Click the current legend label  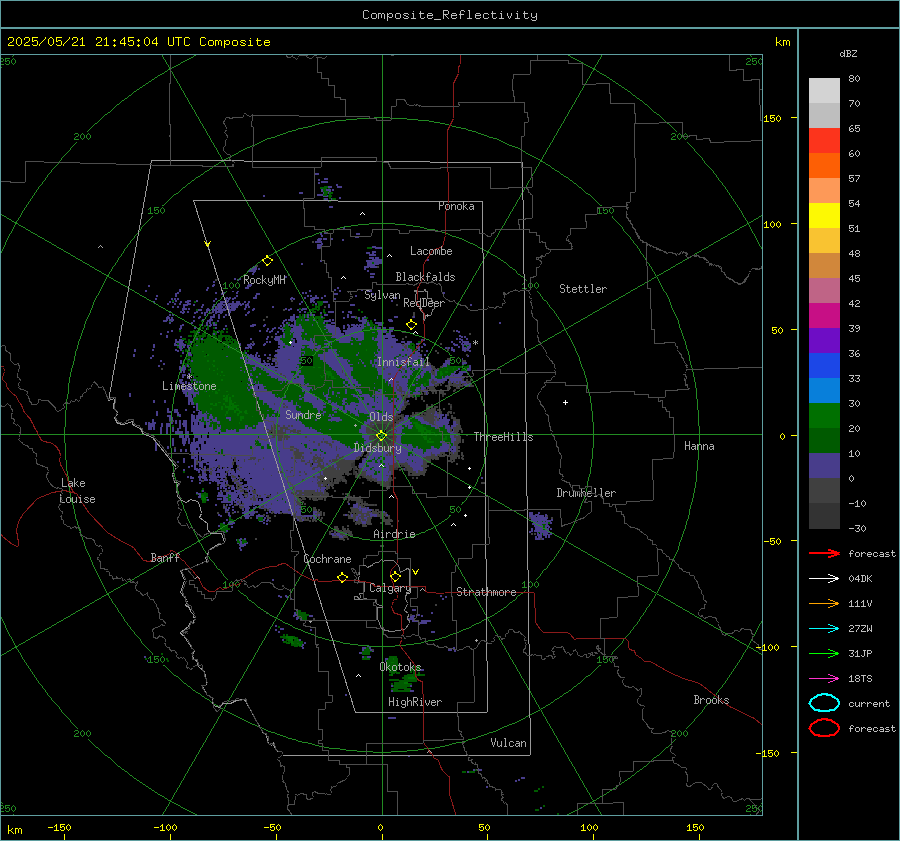point(869,703)
